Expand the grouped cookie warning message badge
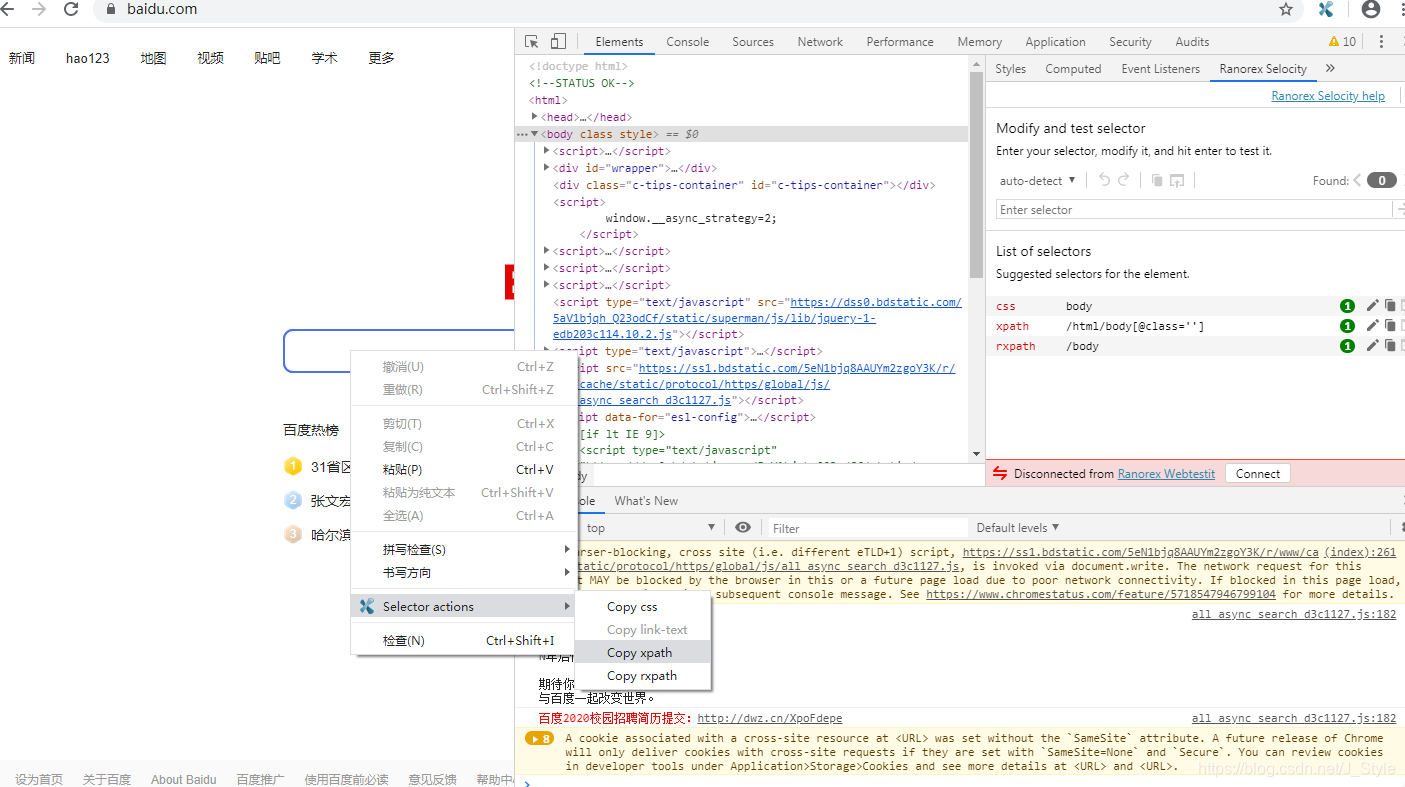This screenshot has height=787, width=1405. click(539, 739)
